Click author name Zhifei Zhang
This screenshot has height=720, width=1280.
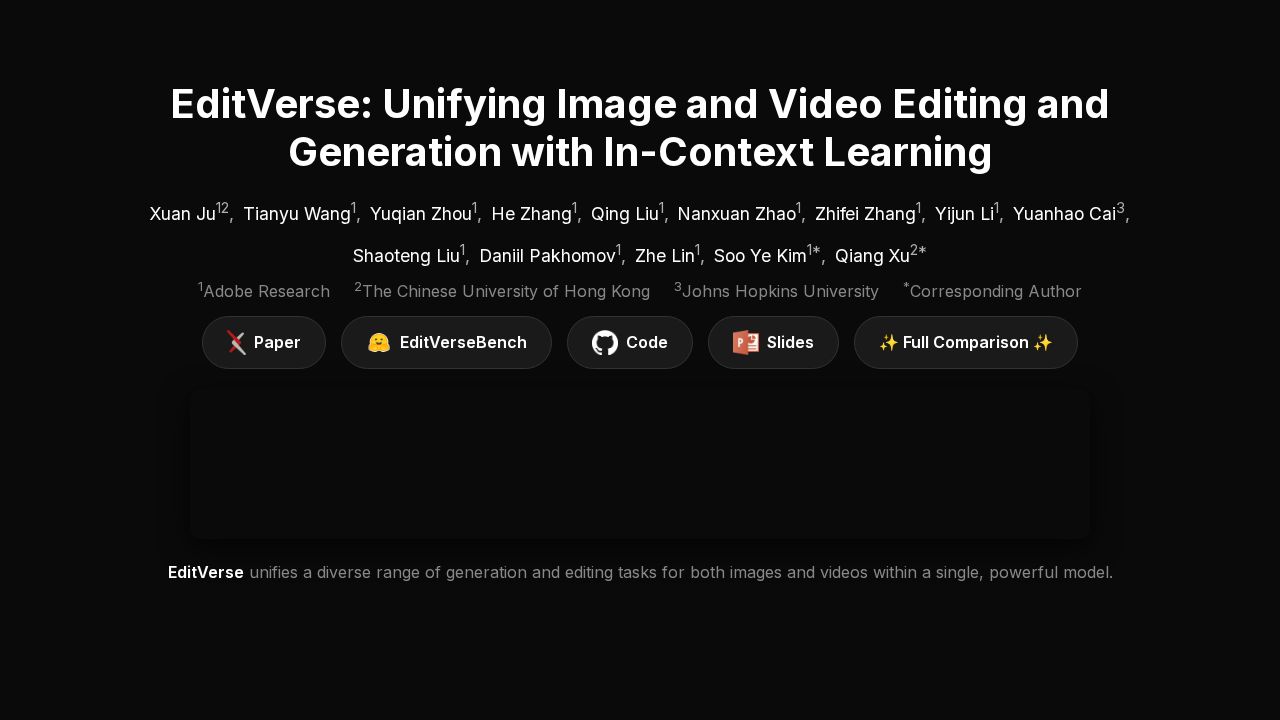[865, 214]
